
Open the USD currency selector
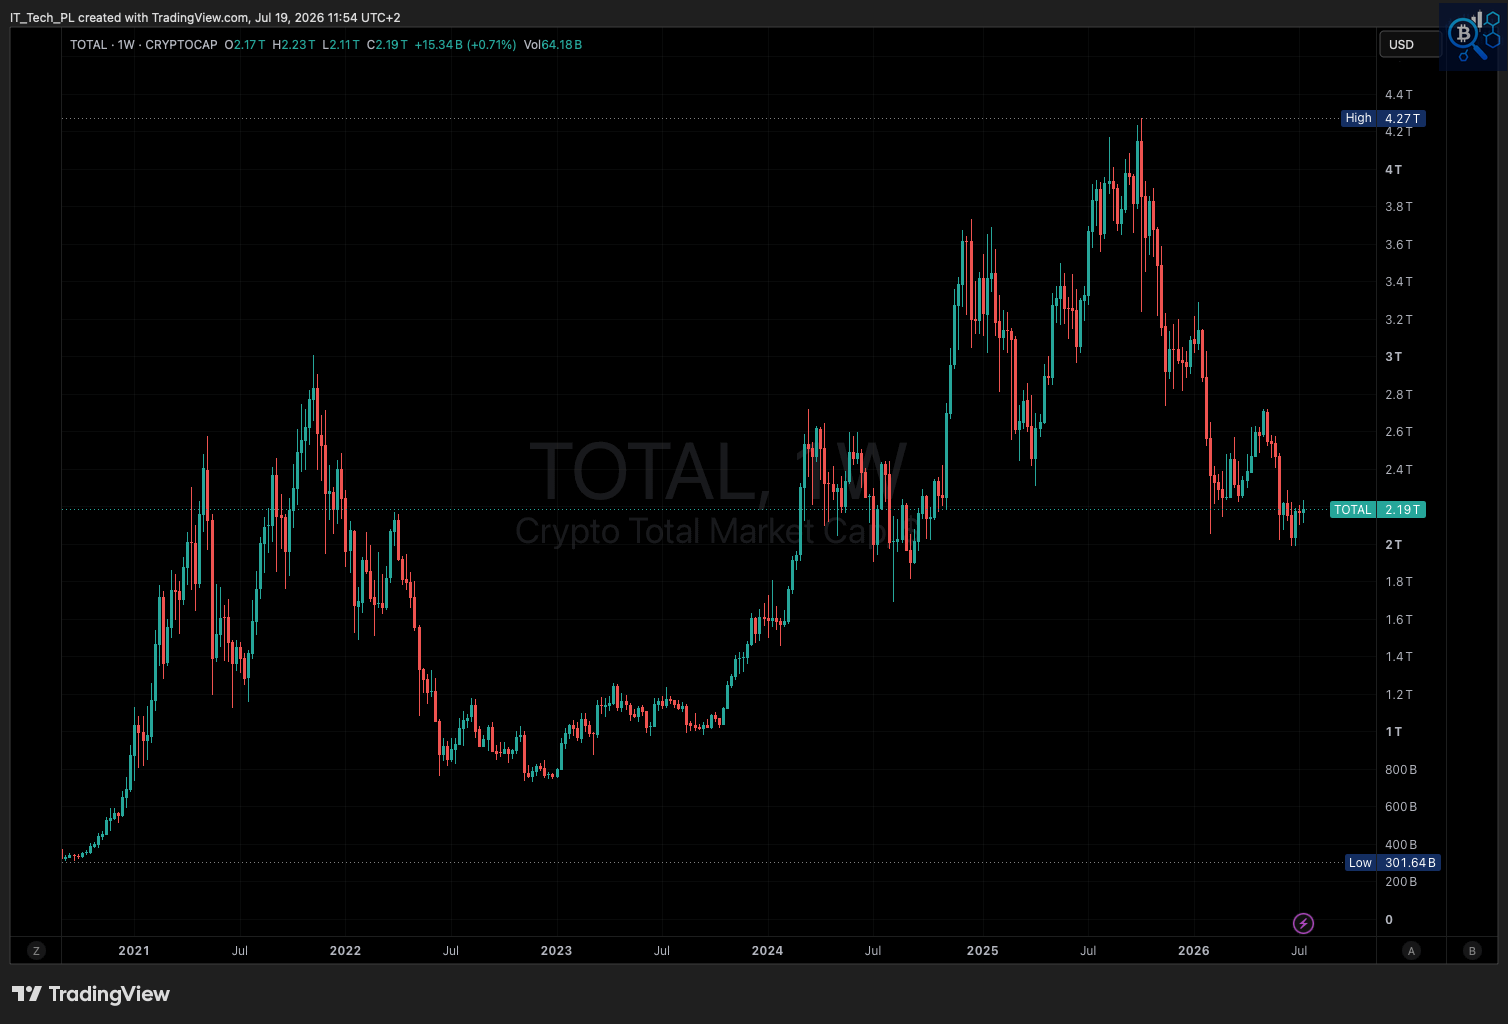[1409, 44]
